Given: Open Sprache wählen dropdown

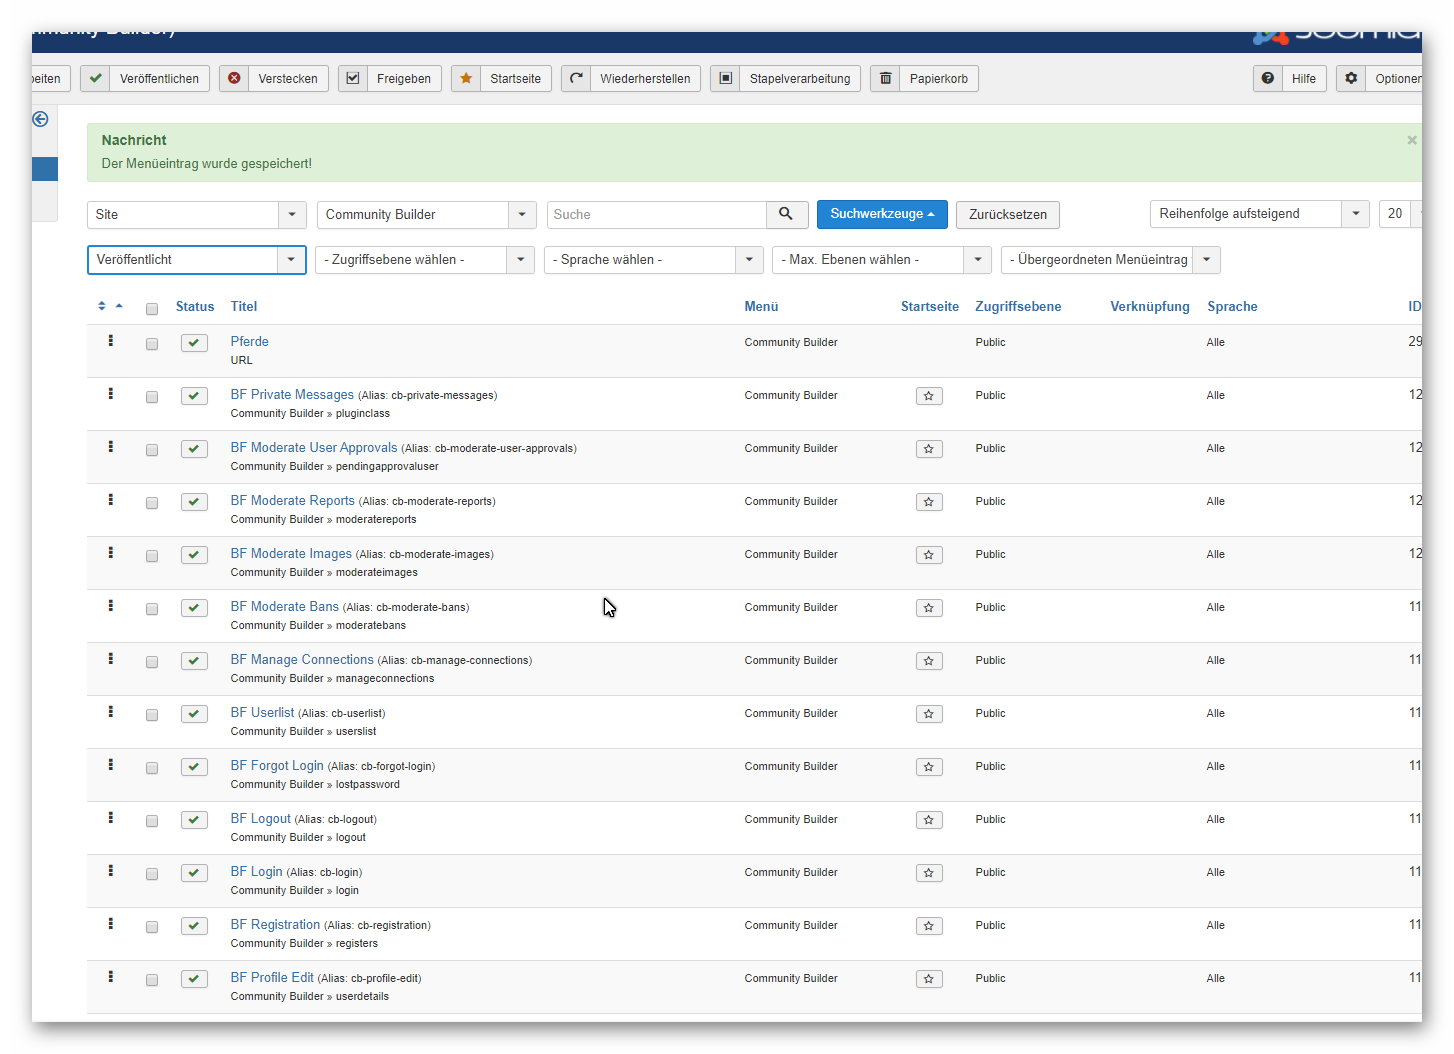Looking at the screenshot, I should pos(654,260).
